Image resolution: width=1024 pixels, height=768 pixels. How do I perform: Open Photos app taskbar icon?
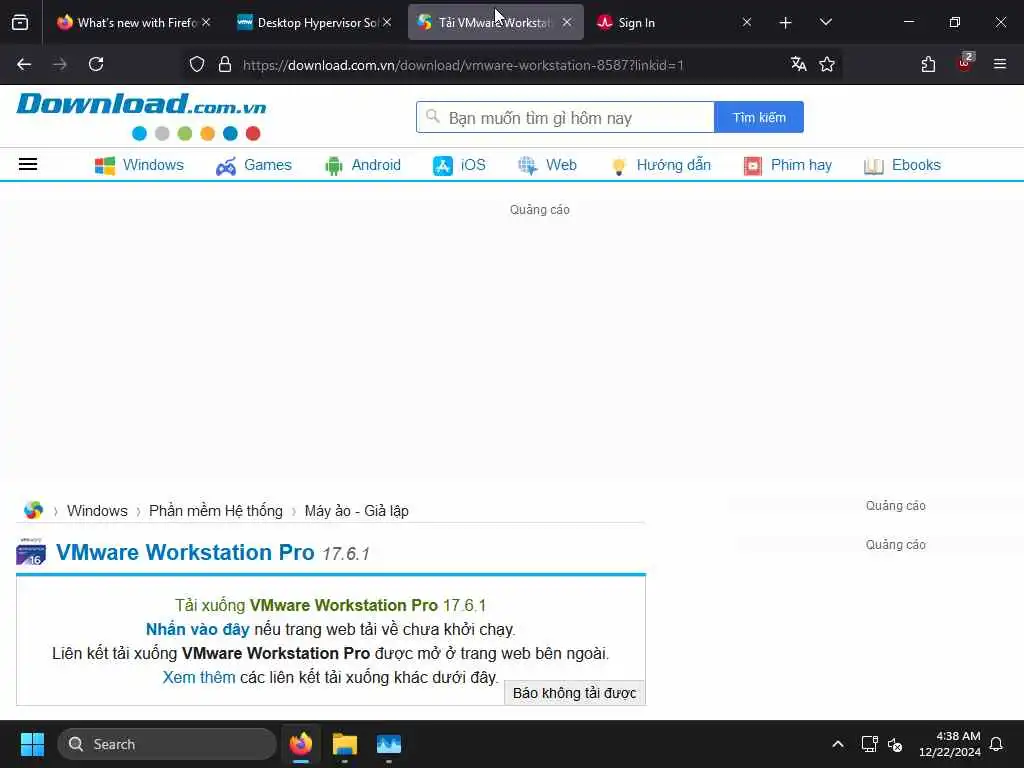pyautogui.click(x=389, y=744)
